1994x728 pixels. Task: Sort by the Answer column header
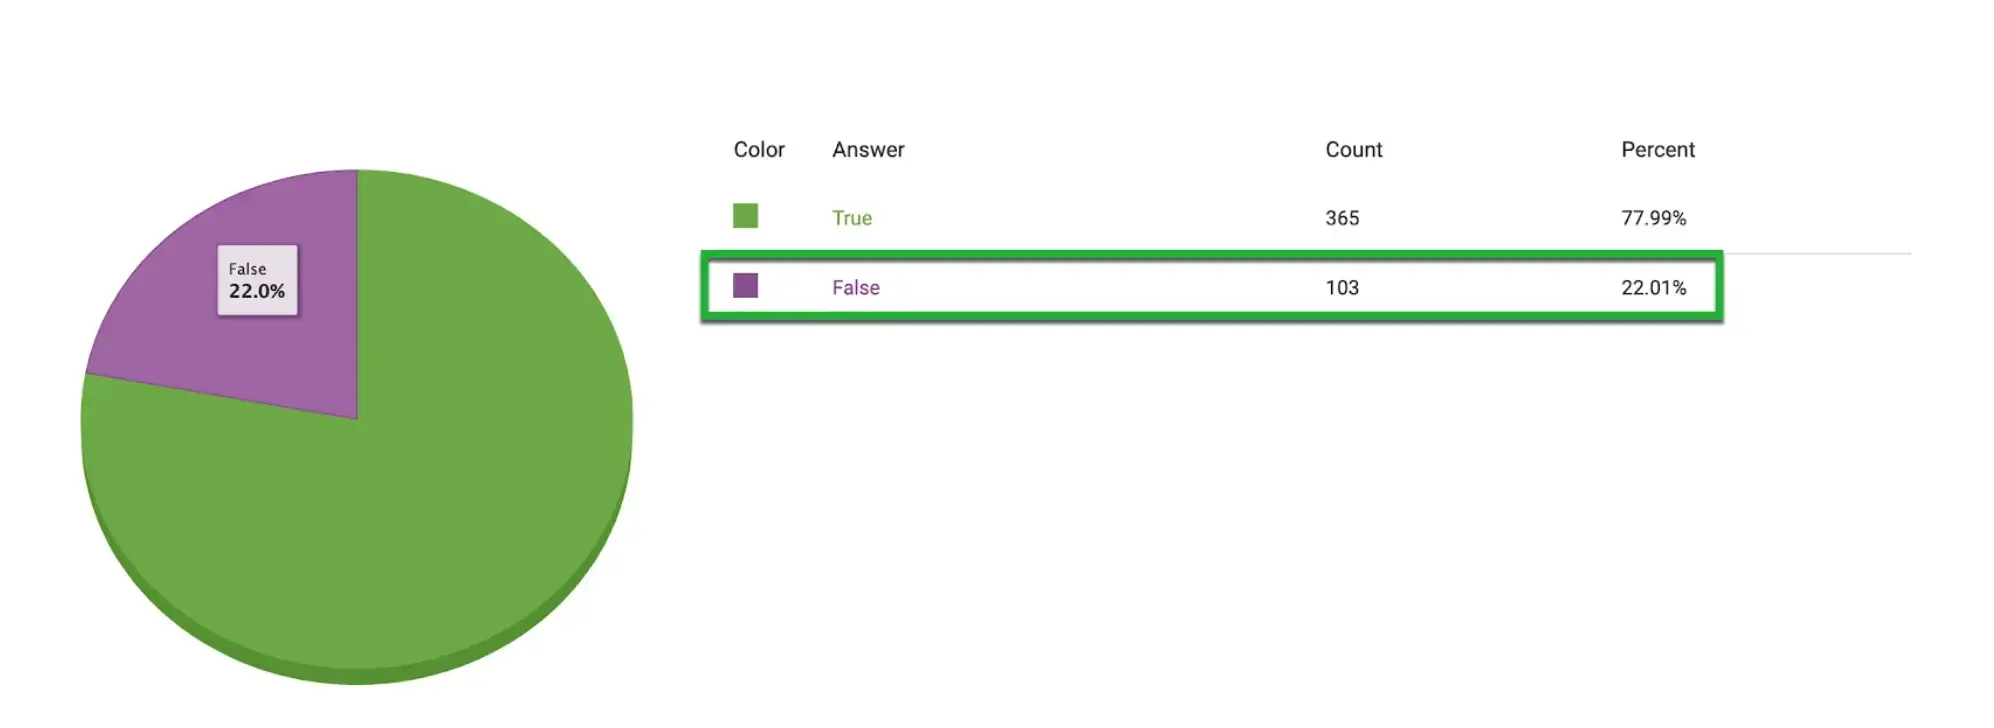[x=868, y=150]
